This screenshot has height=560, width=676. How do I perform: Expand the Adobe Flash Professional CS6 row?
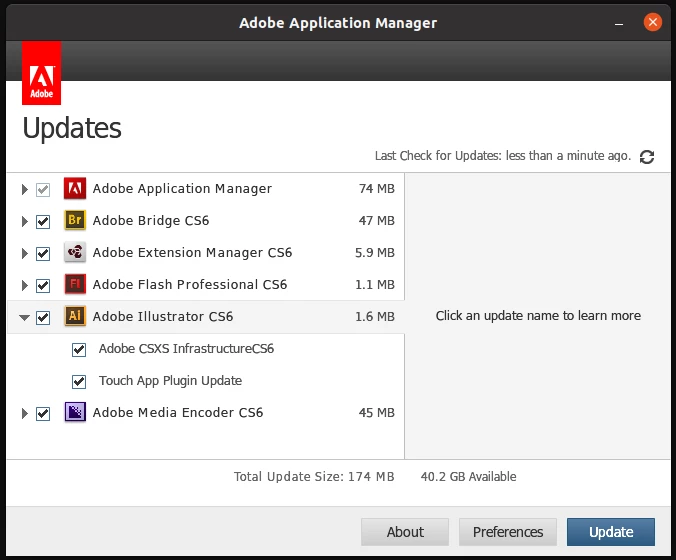(x=25, y=285)
